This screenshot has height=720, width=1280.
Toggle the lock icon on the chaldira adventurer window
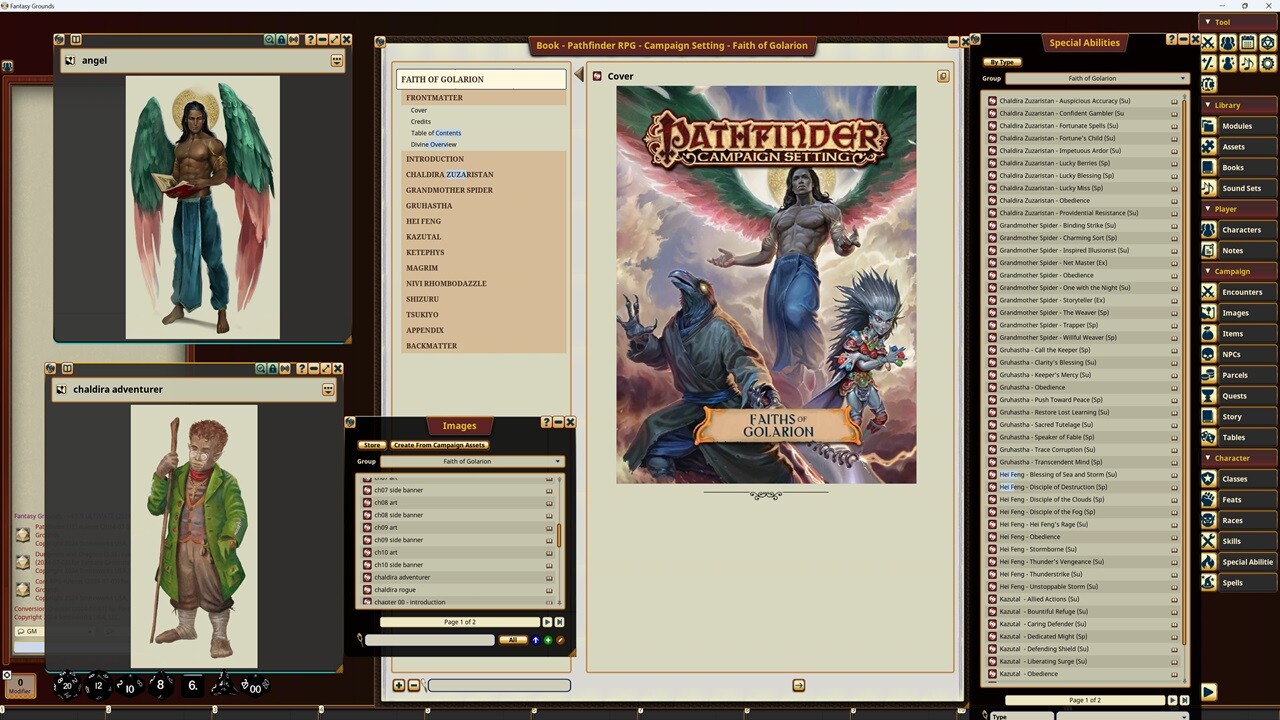tap(273, 369)
